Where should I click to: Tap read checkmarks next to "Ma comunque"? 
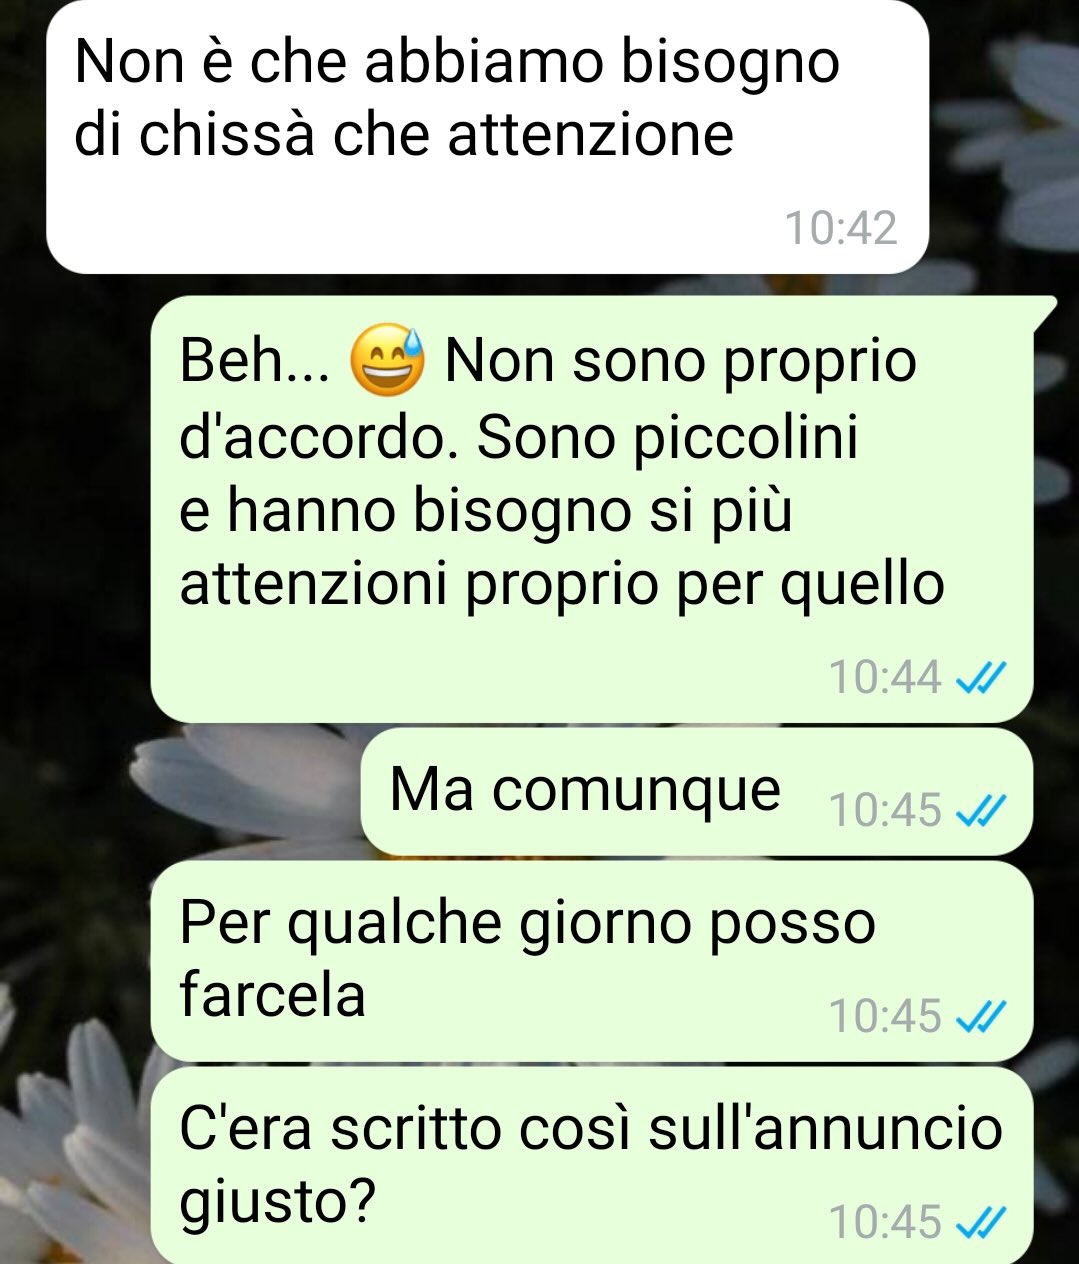pos(980,811)
